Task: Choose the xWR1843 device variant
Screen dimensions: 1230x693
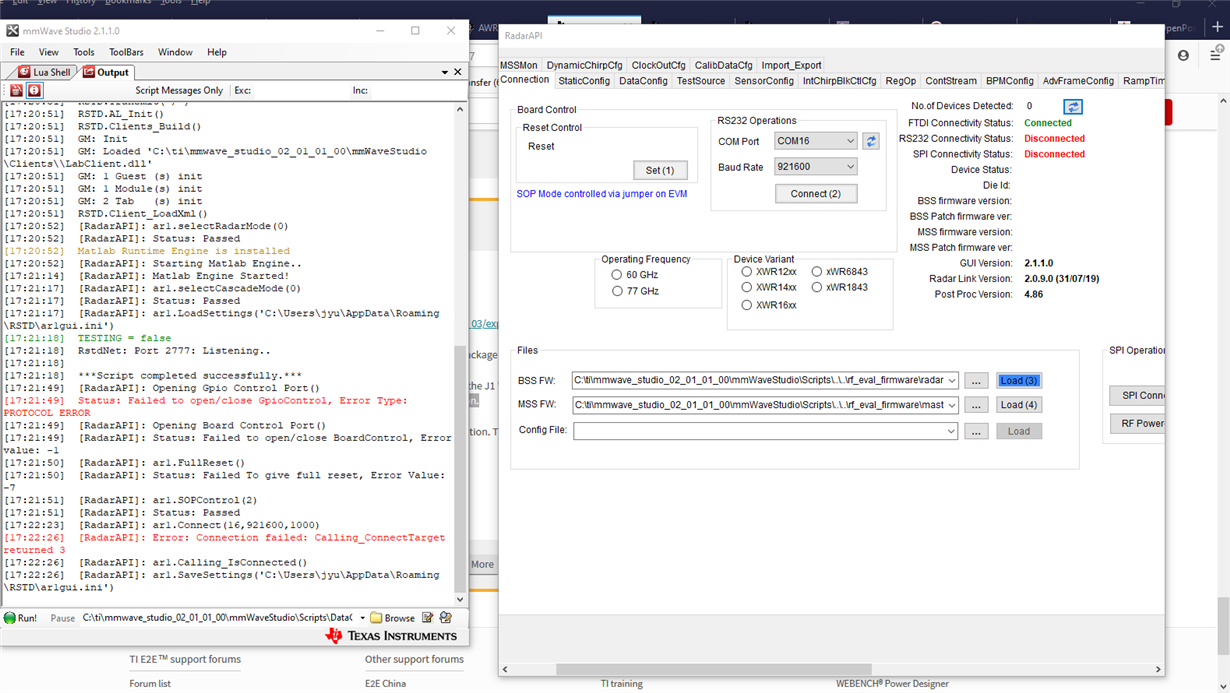Action: click(817, 288)
